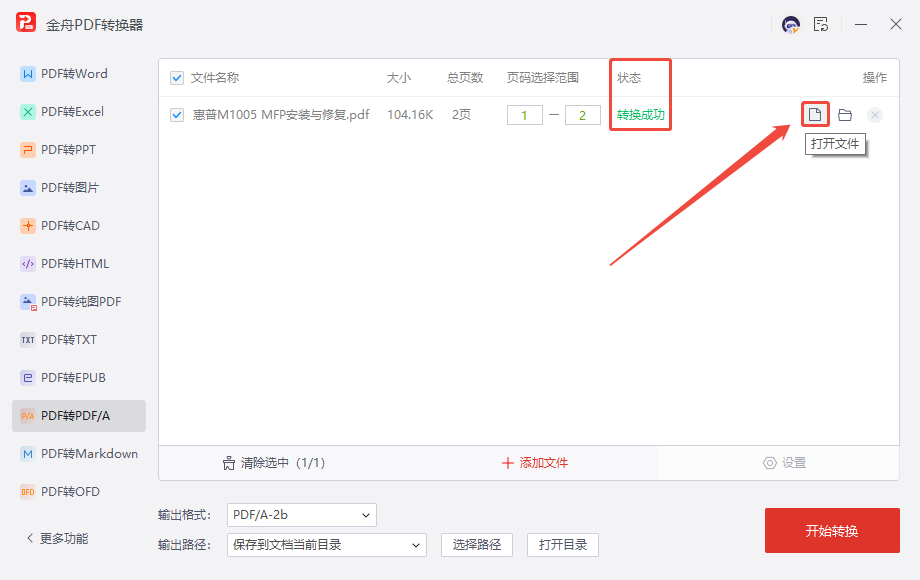The image size is (920, 580).
Task: Click 添加文件 label to add files
Action: coord(543,463)
